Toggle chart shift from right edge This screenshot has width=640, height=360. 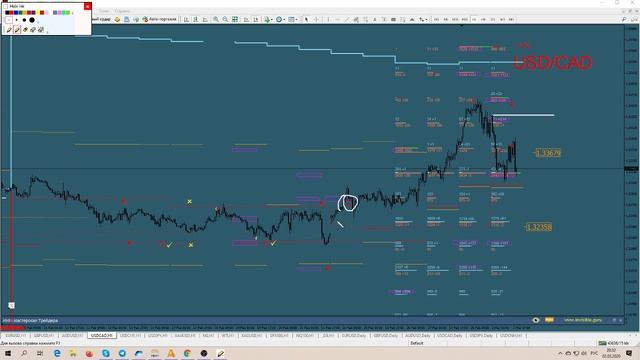256,19
